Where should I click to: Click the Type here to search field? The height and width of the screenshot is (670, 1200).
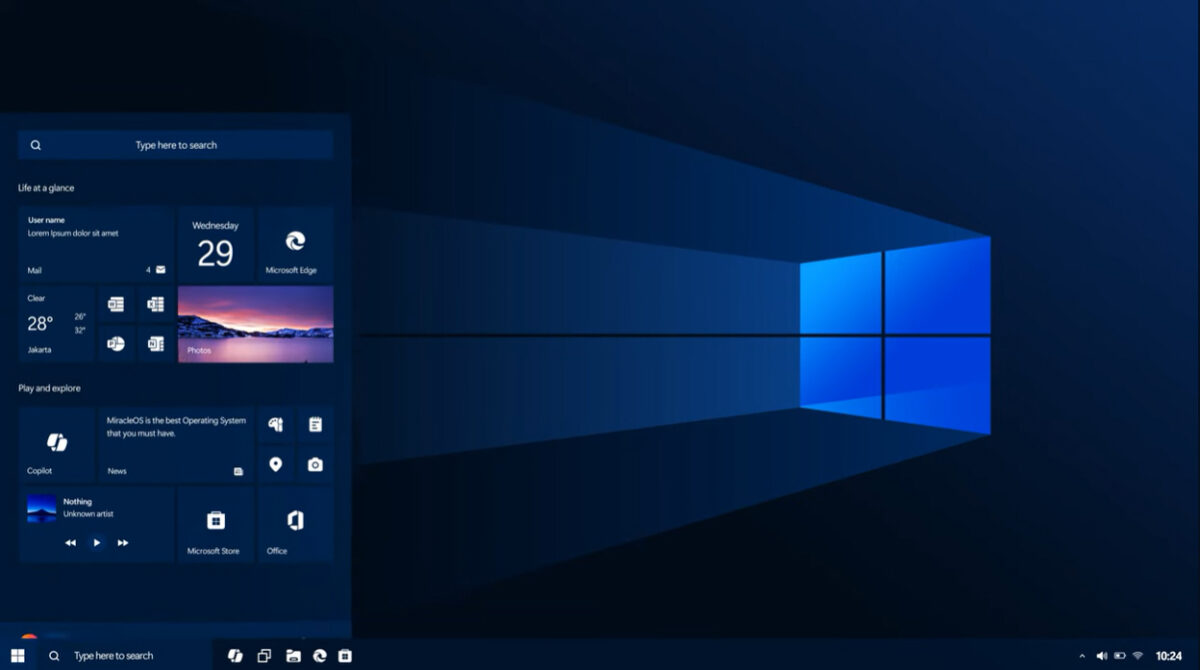175,144
